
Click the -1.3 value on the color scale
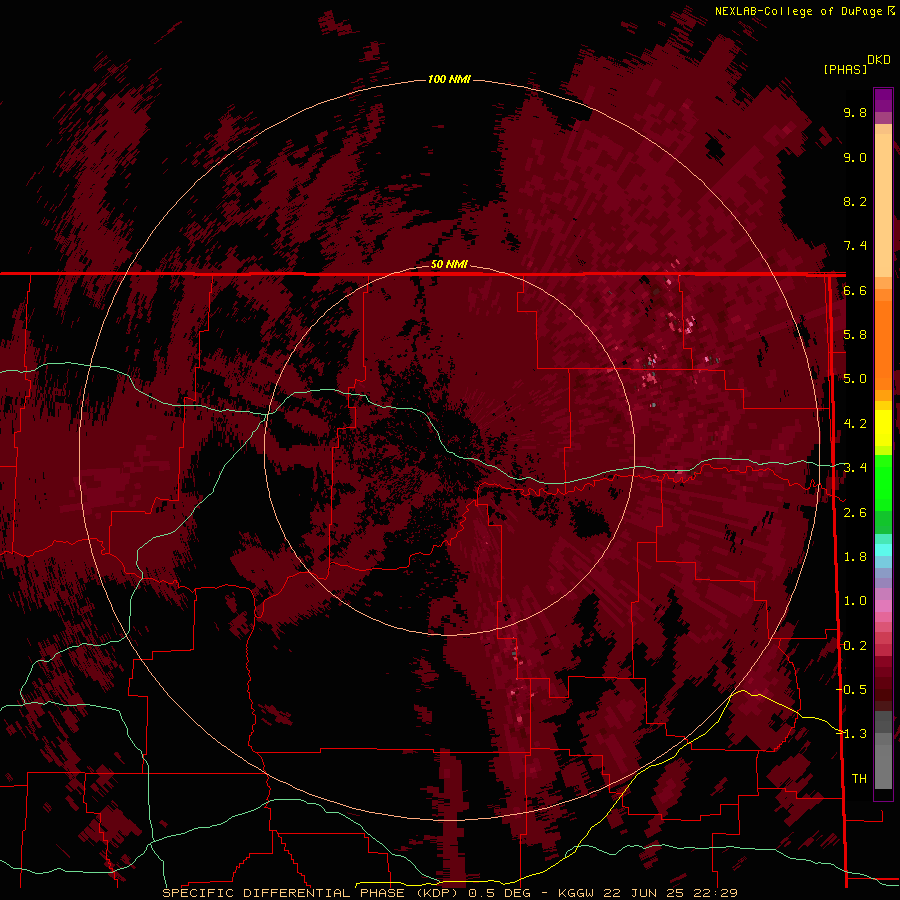[851, 734]
